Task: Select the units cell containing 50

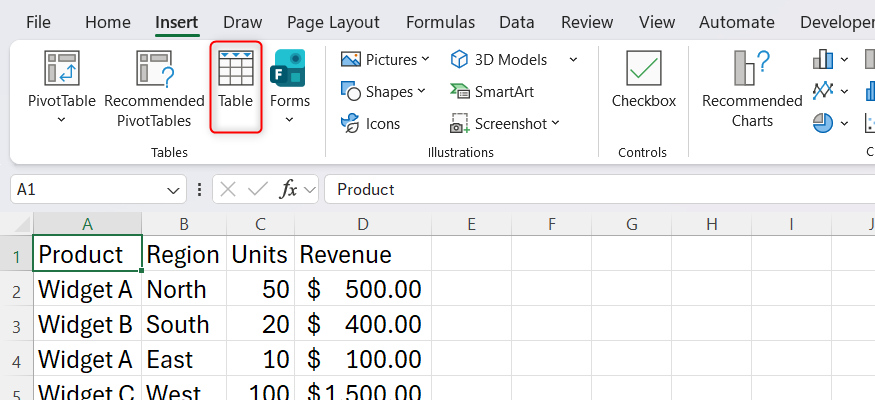Action: pyautogui.click(x=261, y=289)
